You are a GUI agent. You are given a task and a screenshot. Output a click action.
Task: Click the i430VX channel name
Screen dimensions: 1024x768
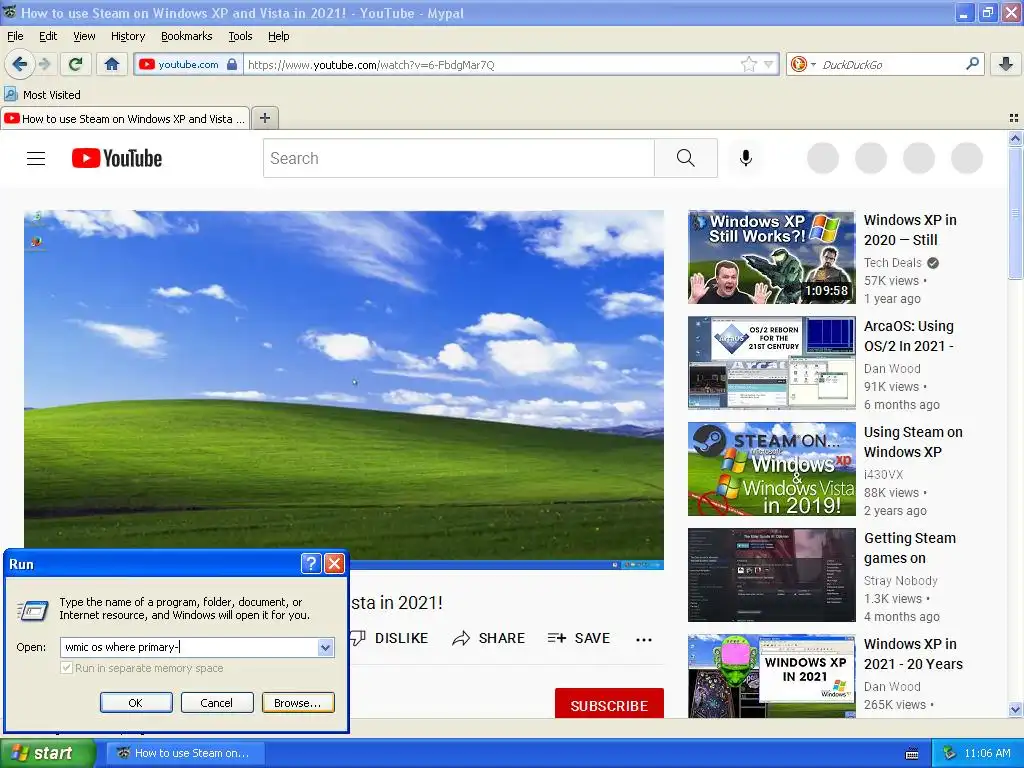883,475
